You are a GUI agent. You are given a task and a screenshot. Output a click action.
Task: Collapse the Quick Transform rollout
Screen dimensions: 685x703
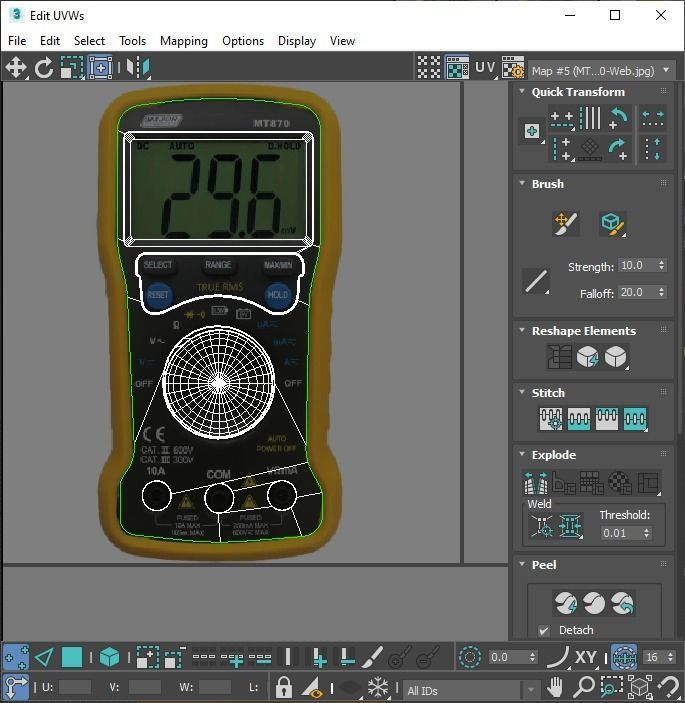[x=522, y=91]
